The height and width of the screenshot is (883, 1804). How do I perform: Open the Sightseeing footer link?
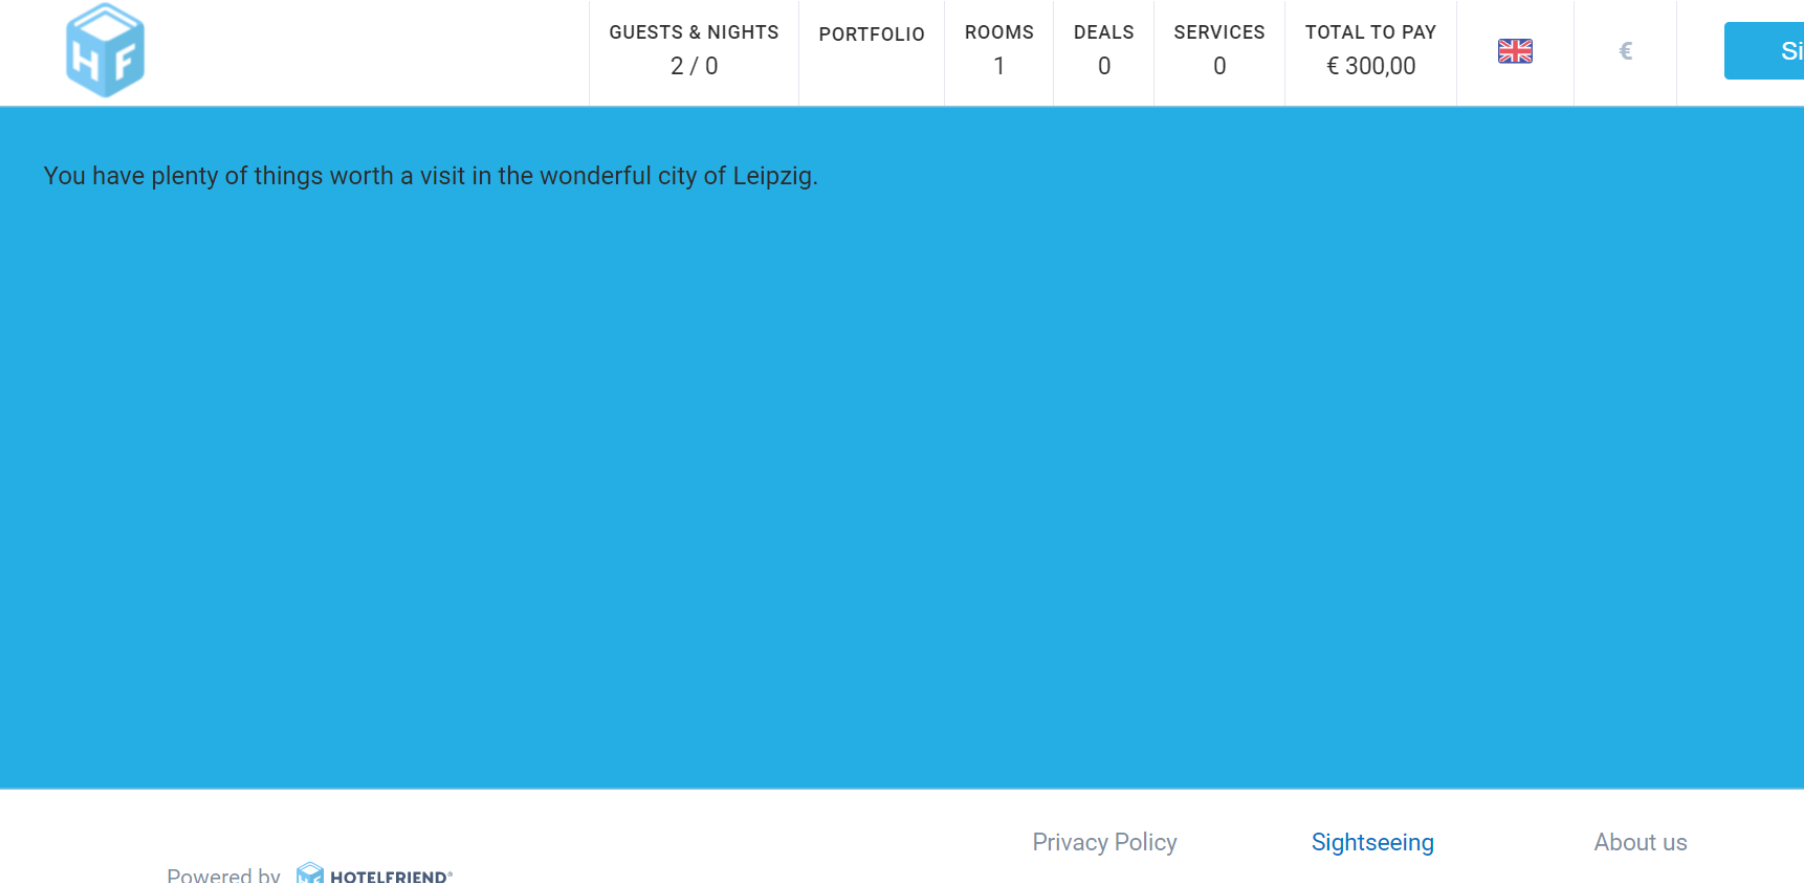(x=1373, y=843)
